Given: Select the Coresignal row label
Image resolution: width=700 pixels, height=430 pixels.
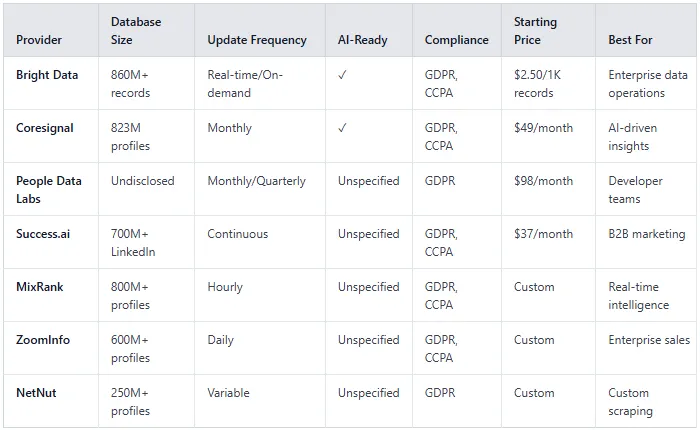Looking at the screenshot, I should (45, 128).
